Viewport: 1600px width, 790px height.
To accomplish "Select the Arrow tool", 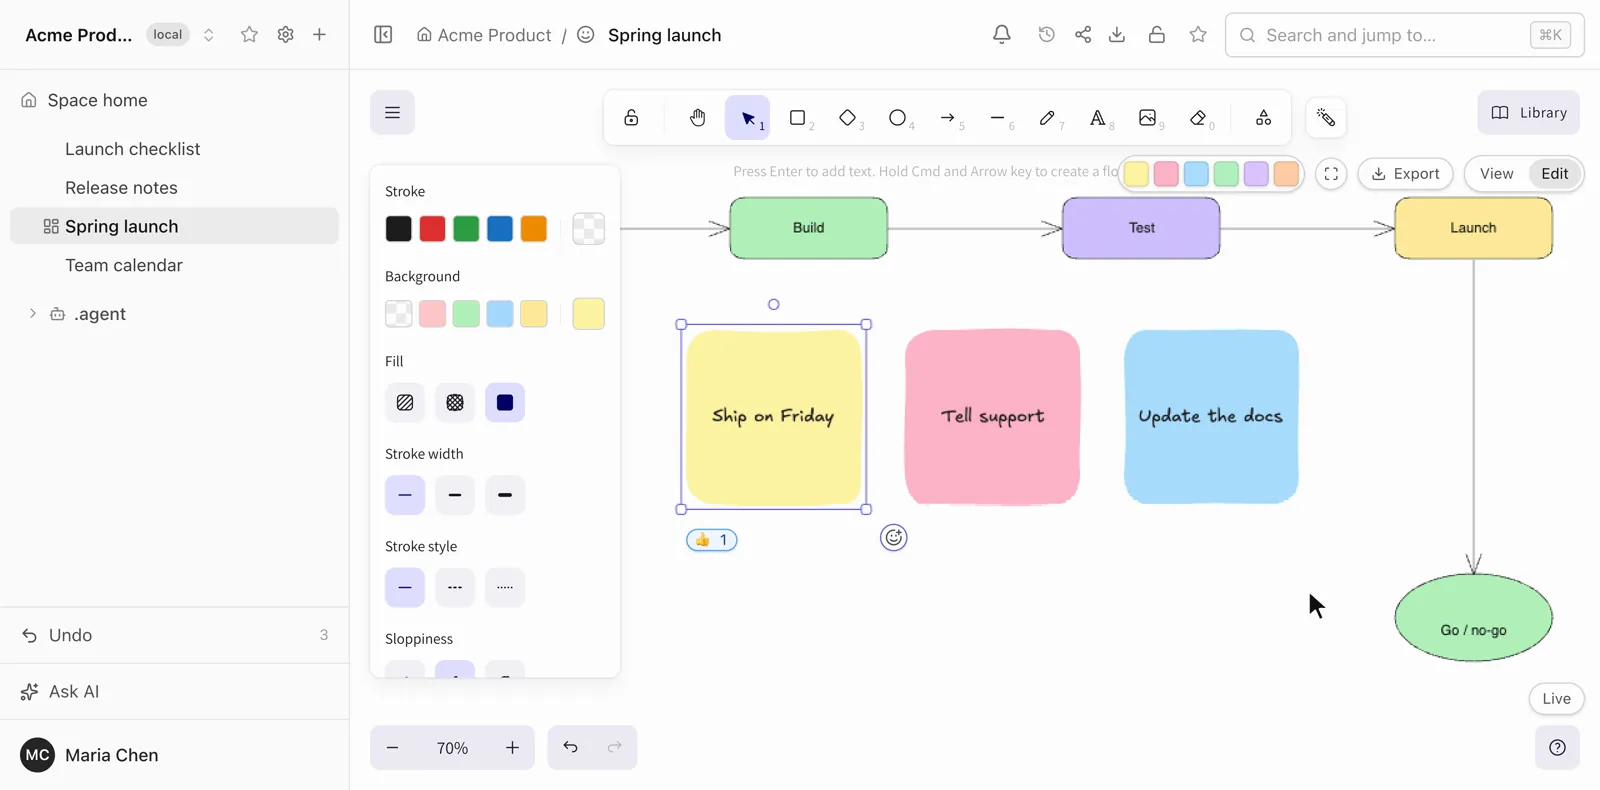I will click(x=947, y=118).
